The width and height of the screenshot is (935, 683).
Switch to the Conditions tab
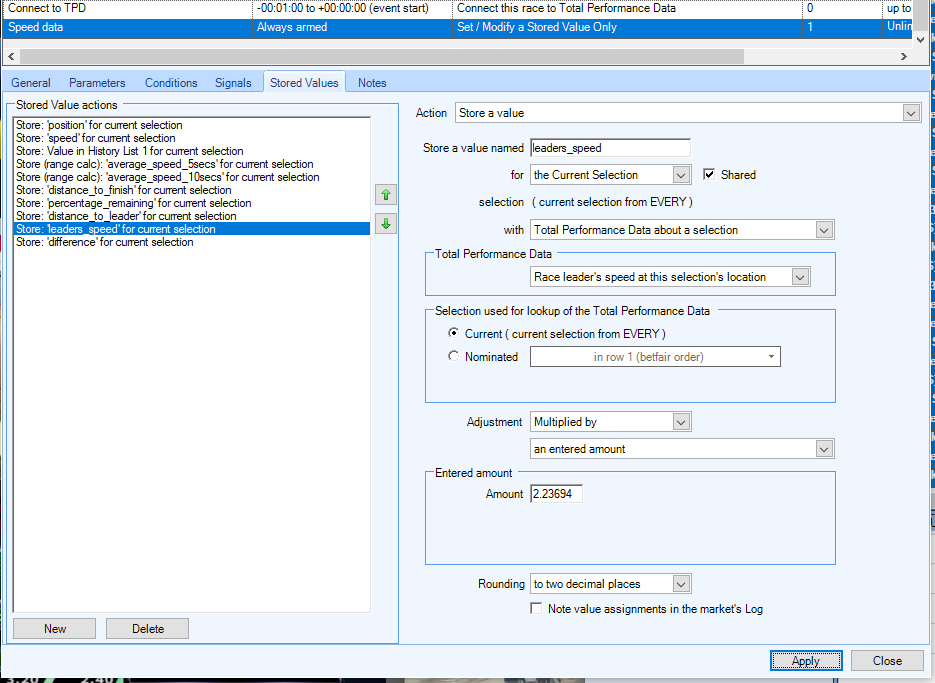click(x=171, y=83)
